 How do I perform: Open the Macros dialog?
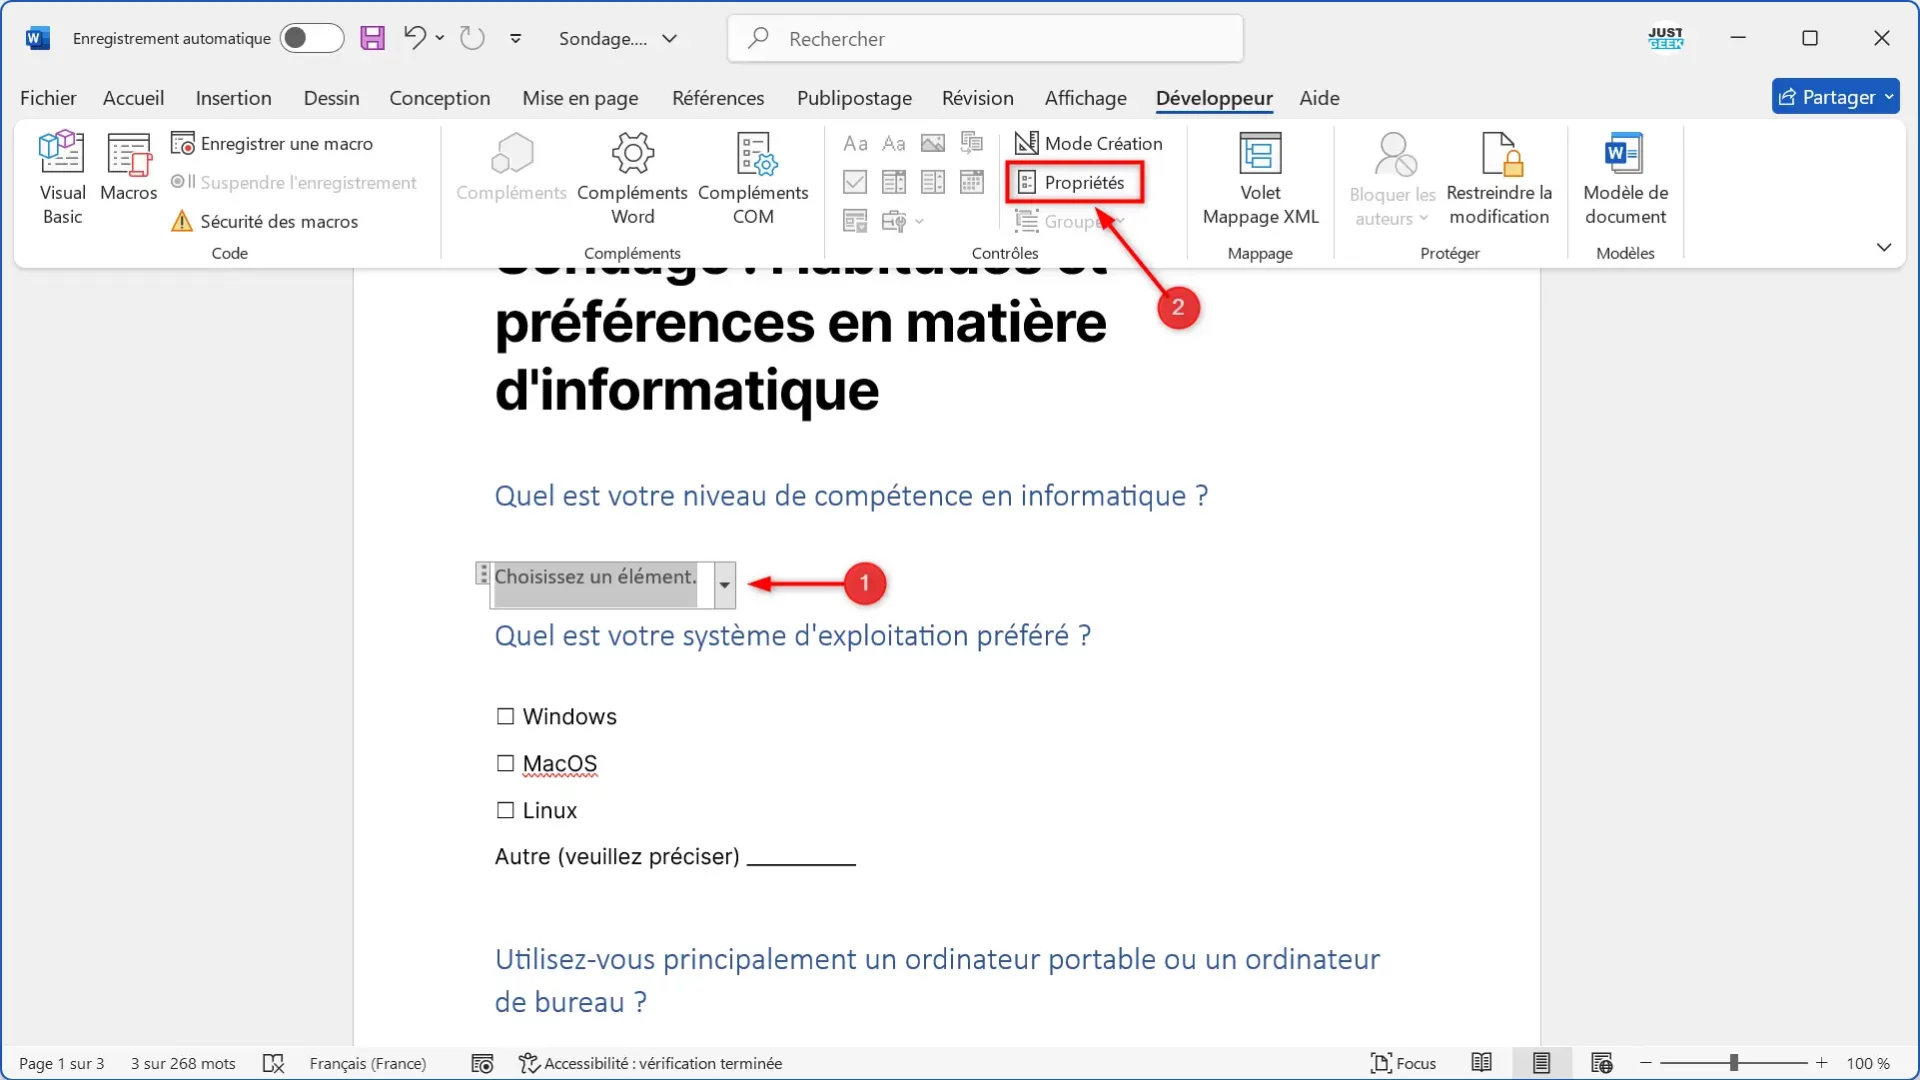(129, 168)
